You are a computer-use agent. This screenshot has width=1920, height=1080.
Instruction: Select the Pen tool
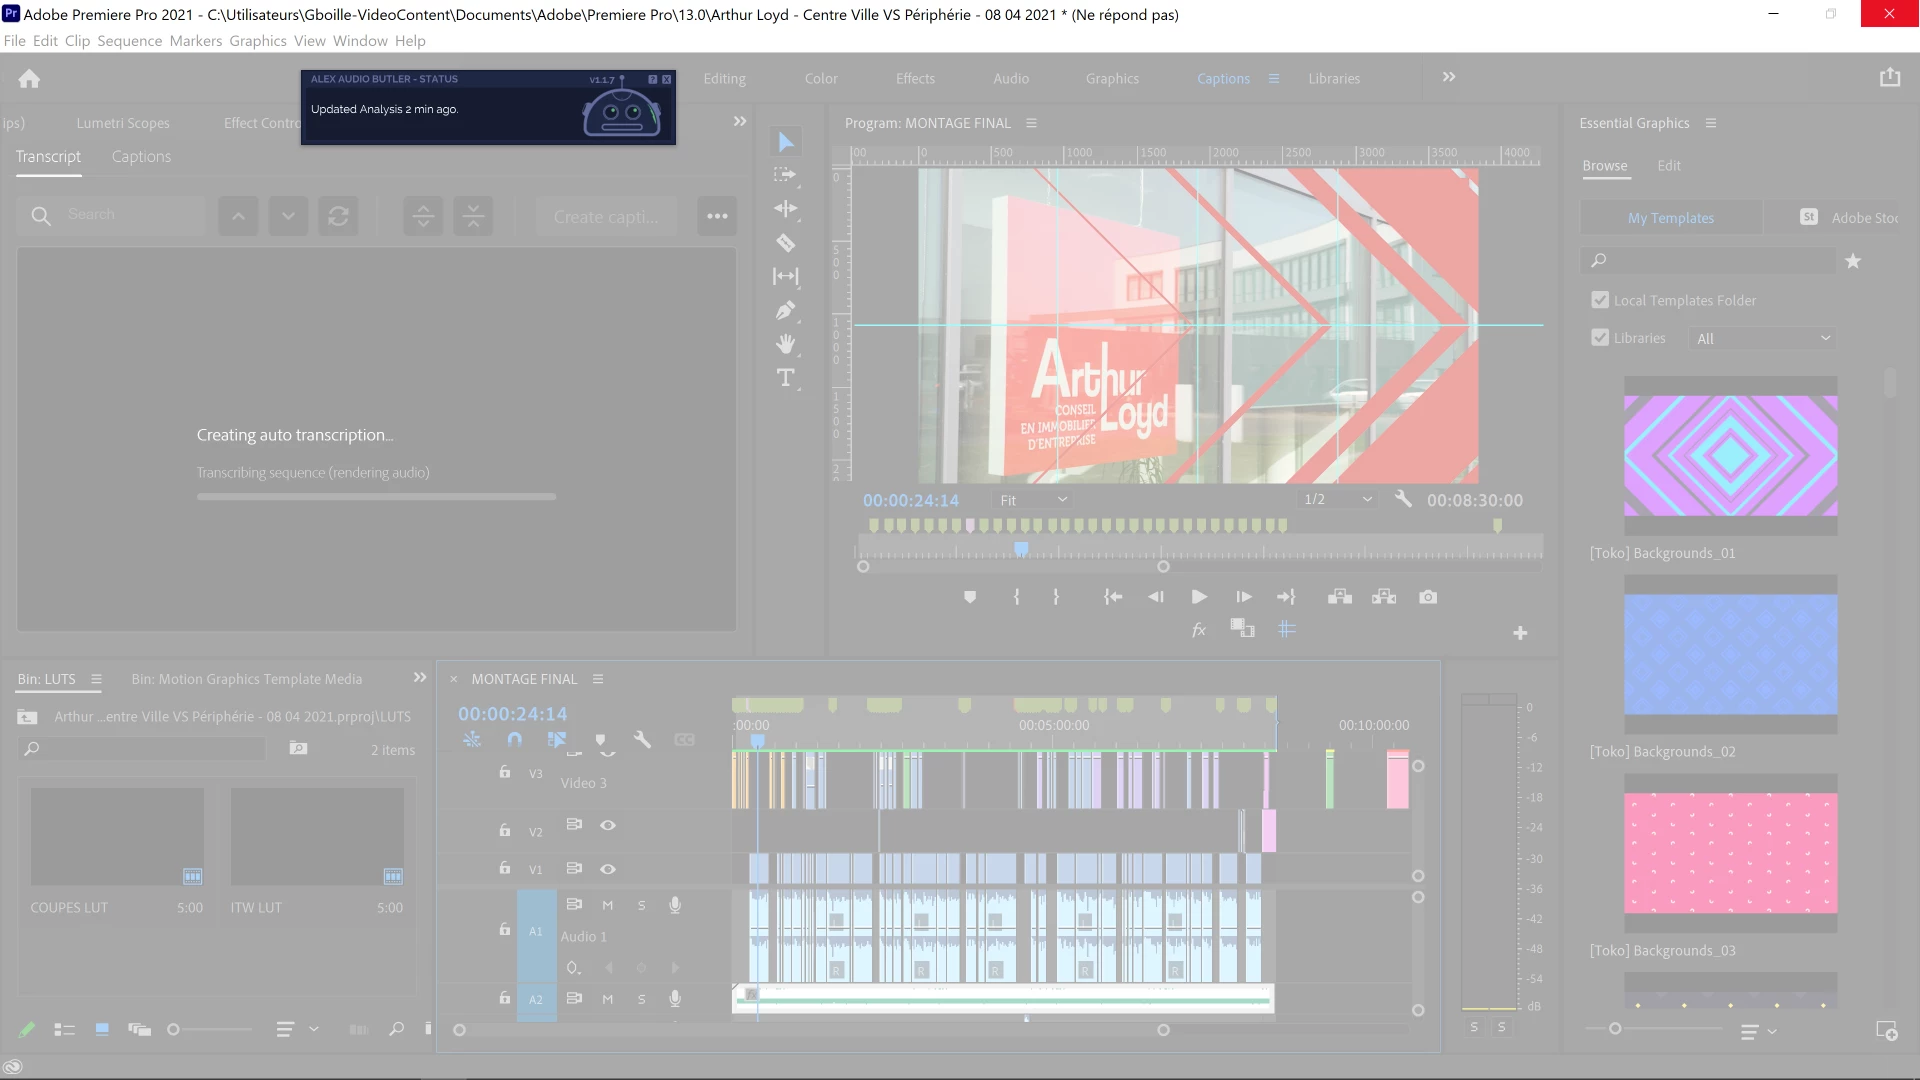coord(786,311)
